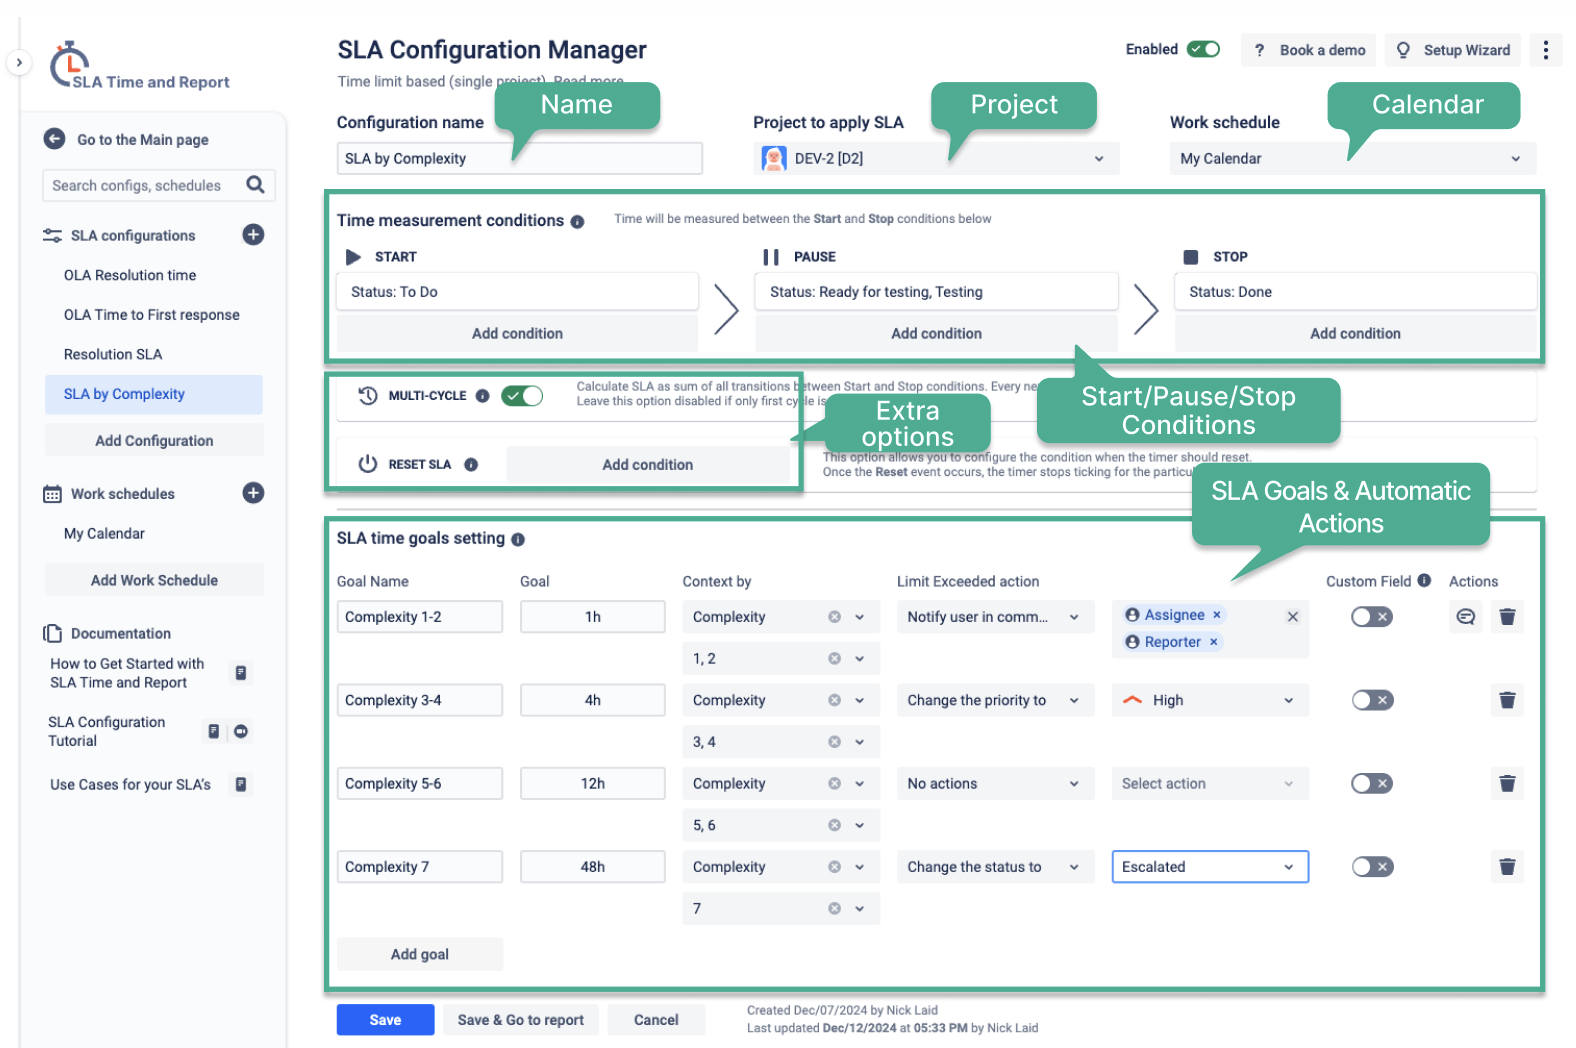Toggle the Enabled switch off
Viewport: 1576px width, 1048px height.
[x=1203, y=49]
